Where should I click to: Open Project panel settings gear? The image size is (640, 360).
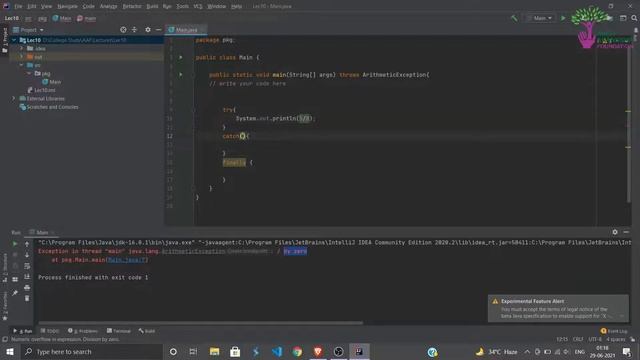tap(148, 30)
